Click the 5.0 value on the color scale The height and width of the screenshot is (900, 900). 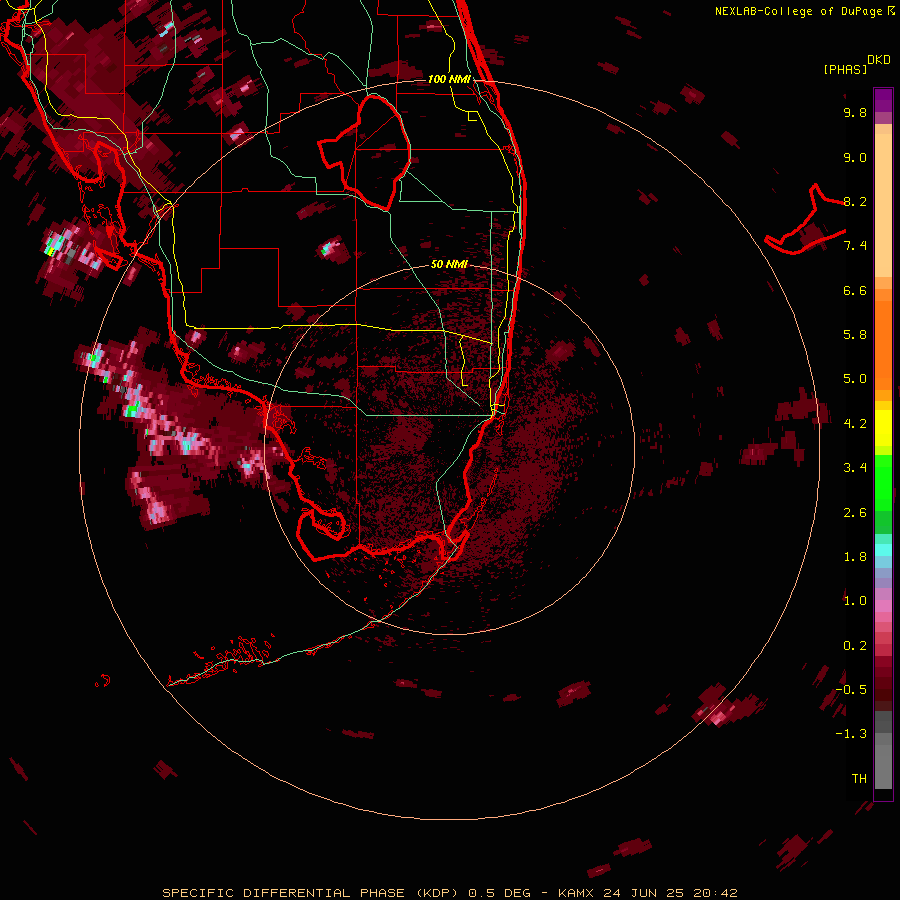pos(855,379)
